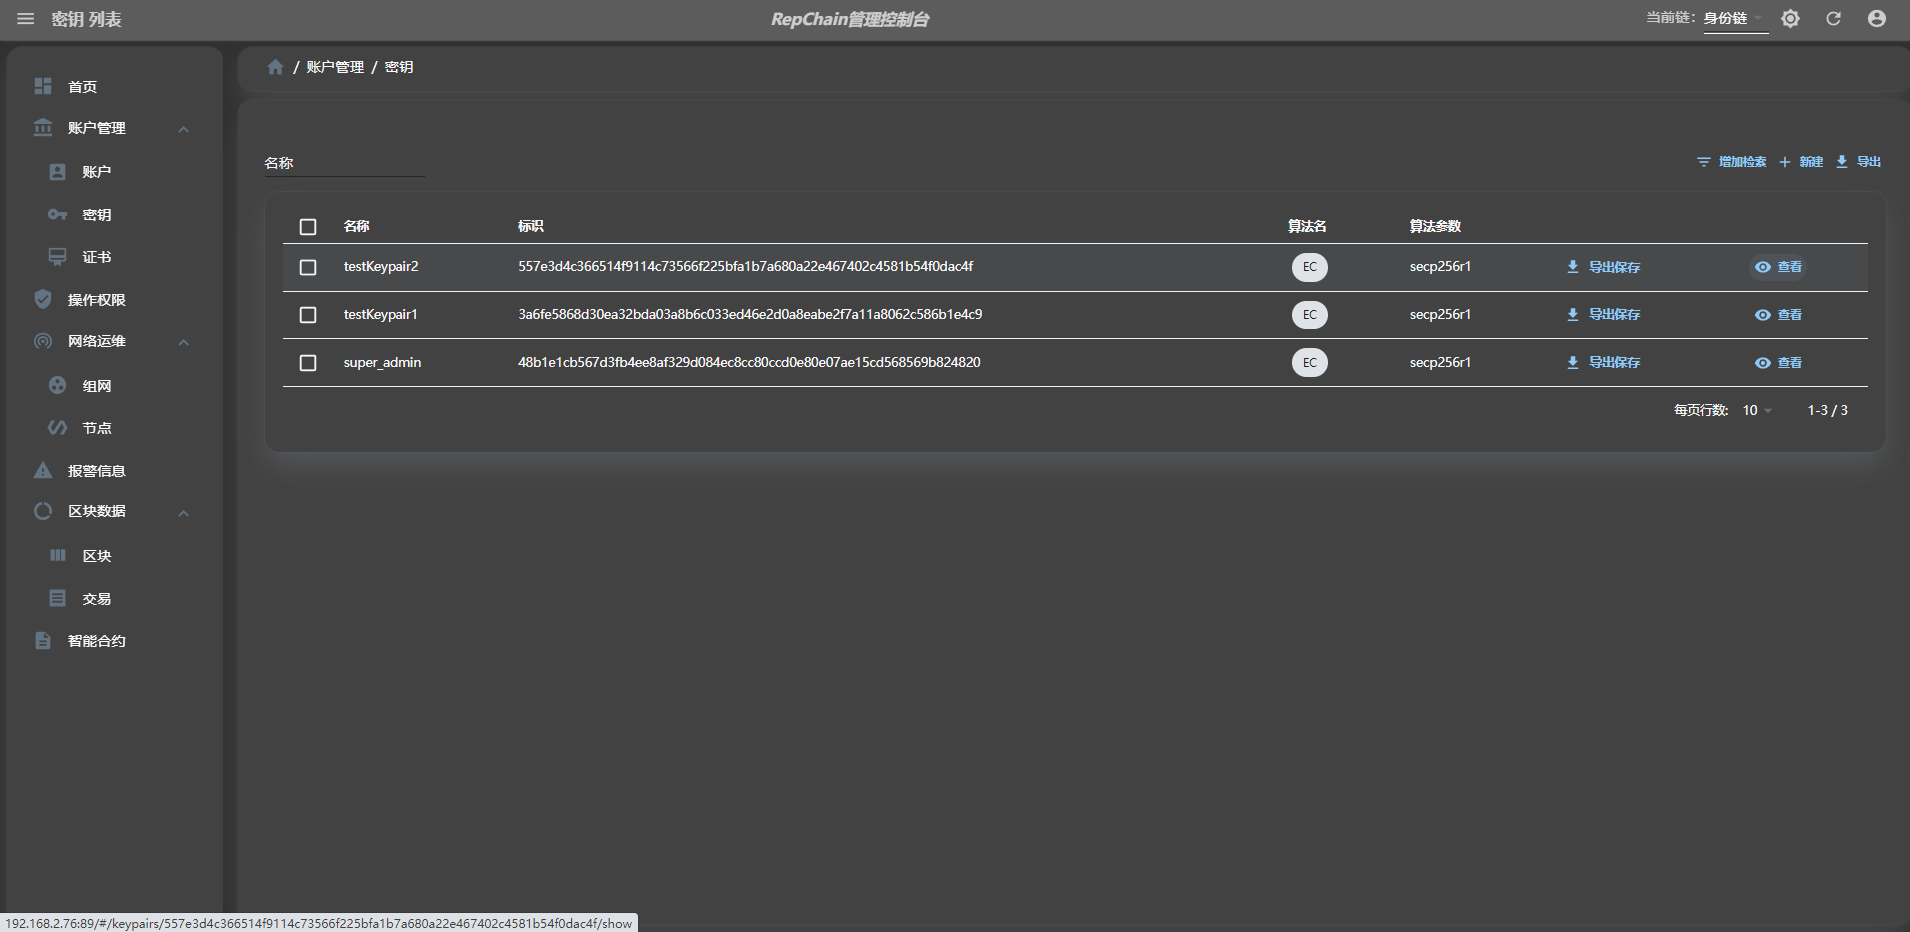Click 算法参数 column header
The height and width of the screenshot is (932, 1910).
pos(1435,226)
